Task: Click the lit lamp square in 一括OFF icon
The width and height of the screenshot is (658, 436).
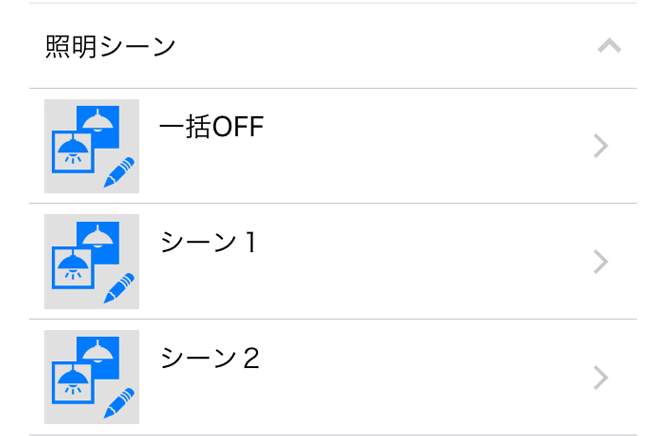Action: [71, 155]
